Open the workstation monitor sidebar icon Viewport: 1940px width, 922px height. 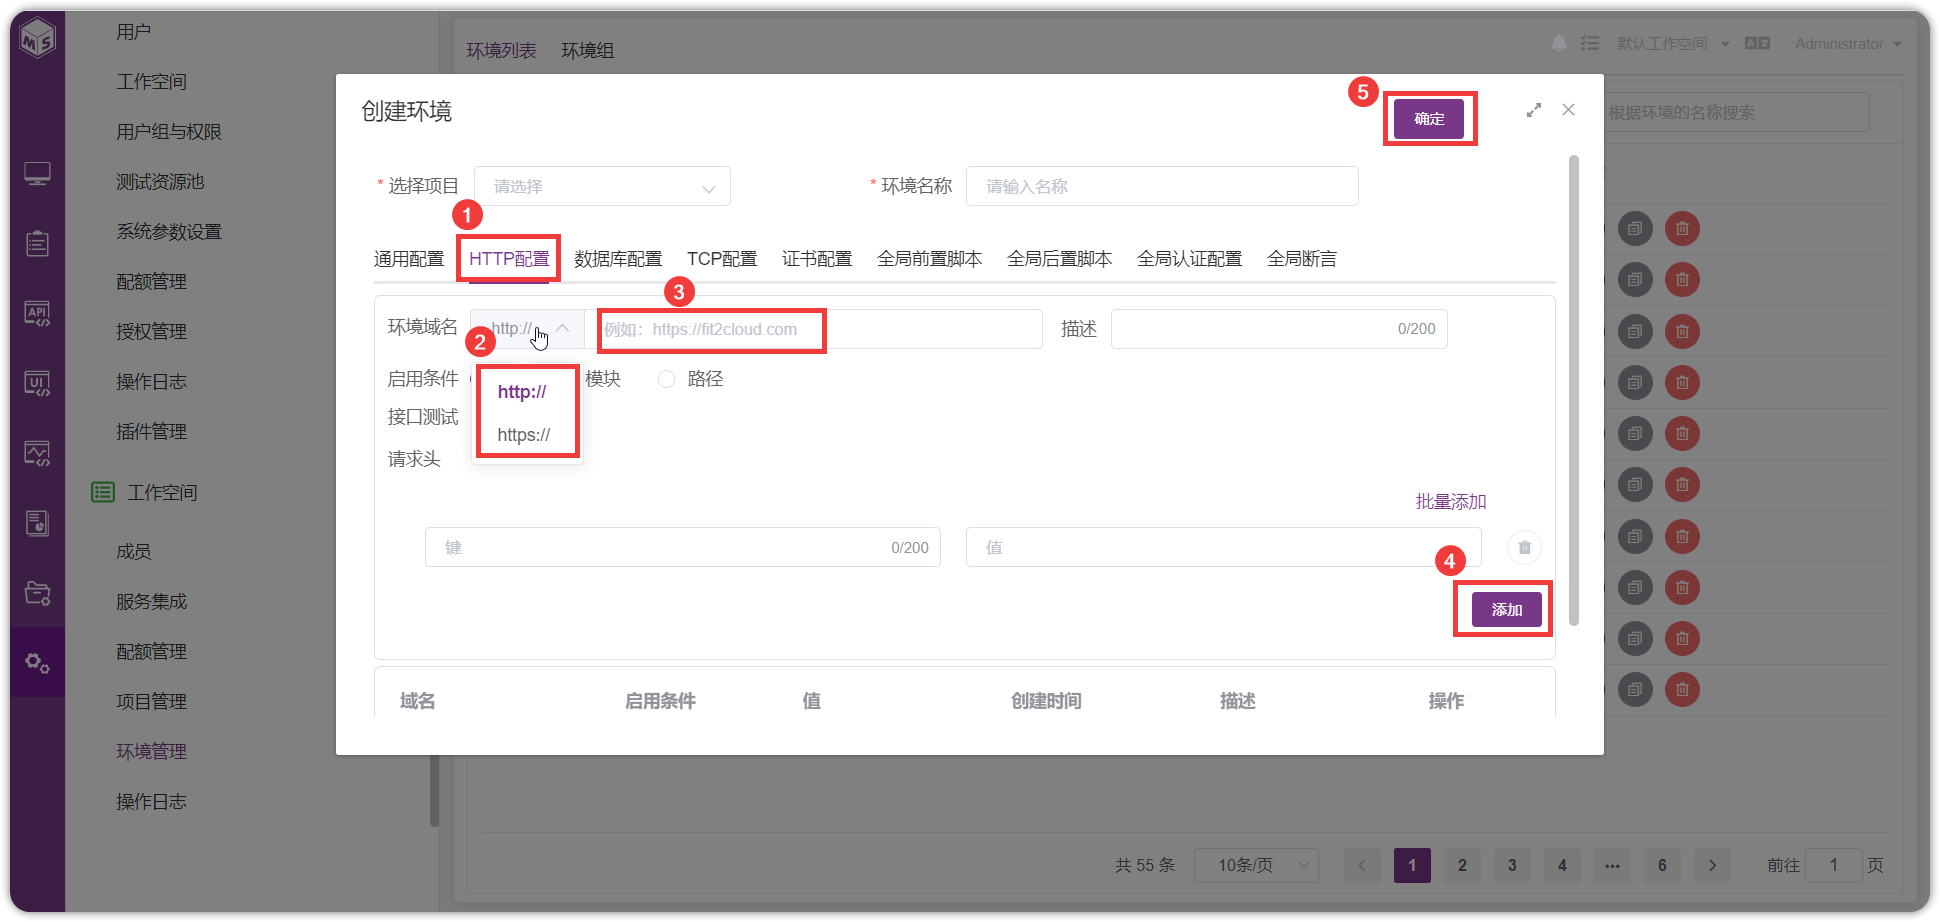tap(37, 174)
